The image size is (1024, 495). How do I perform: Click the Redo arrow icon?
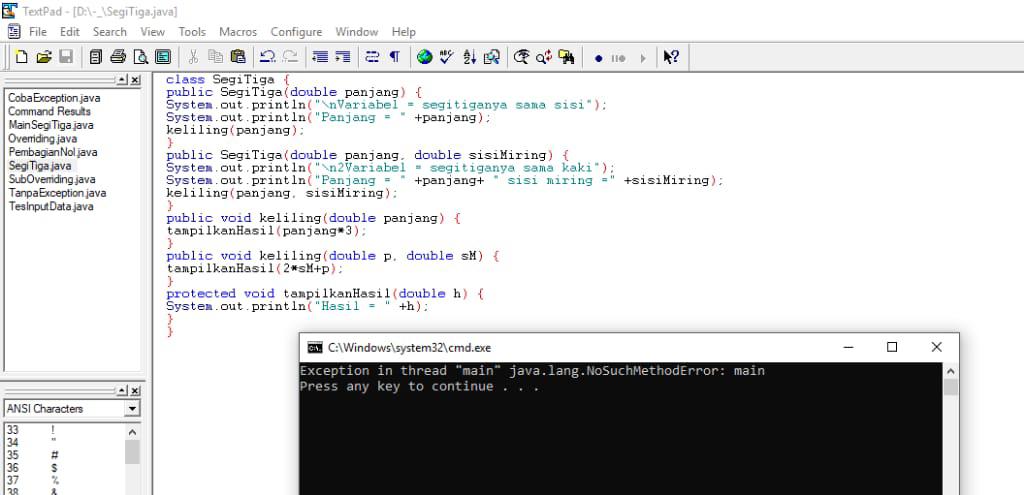[x=290, y=57]
